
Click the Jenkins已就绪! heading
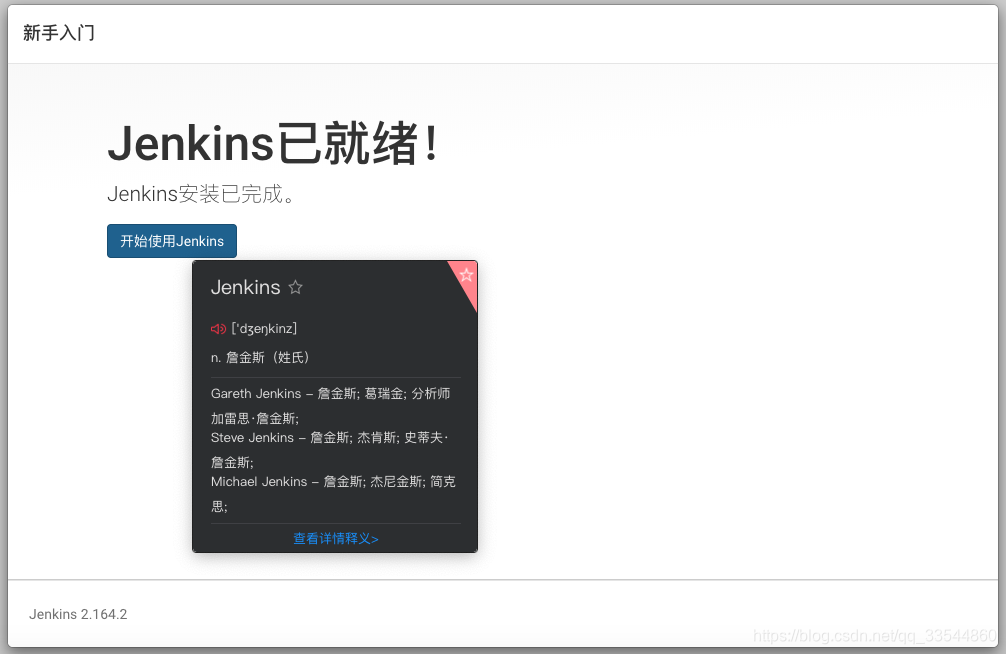click(274, 143)
